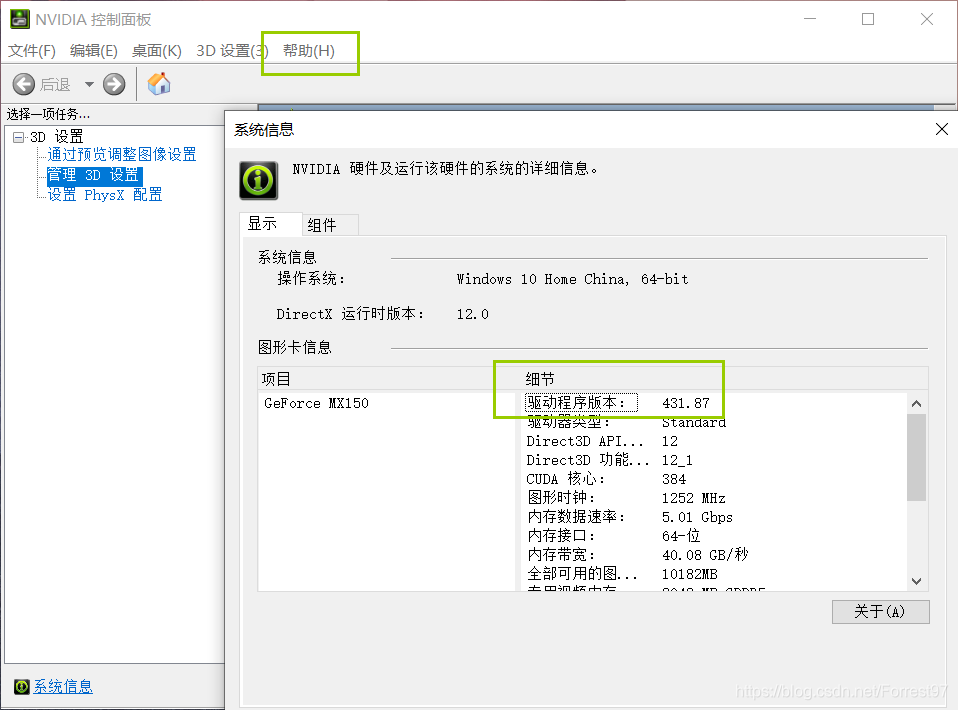Click the 384 CUDA cores value

point(674,479)
